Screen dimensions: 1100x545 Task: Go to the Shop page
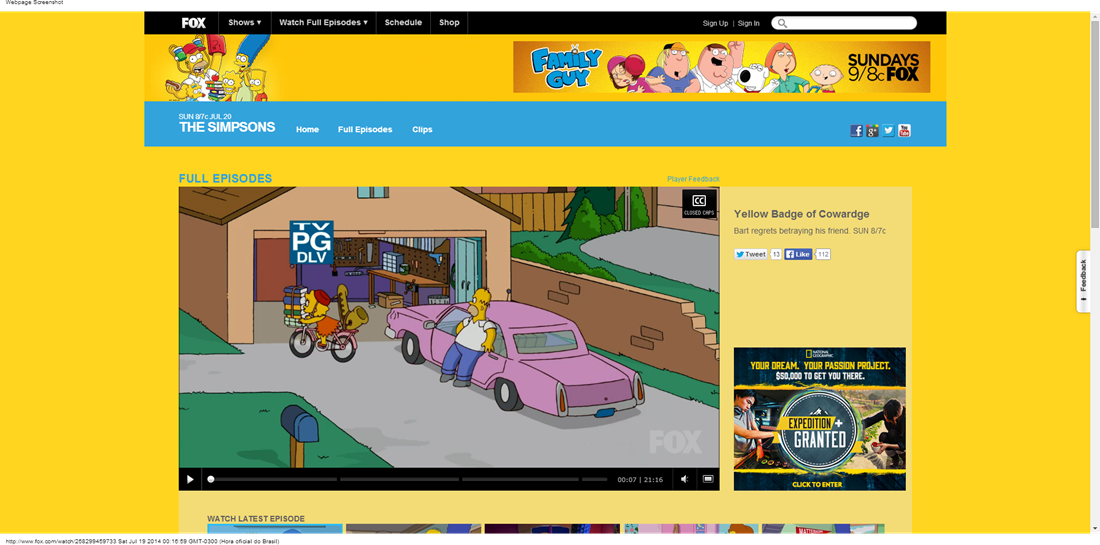tap(449, 22)
